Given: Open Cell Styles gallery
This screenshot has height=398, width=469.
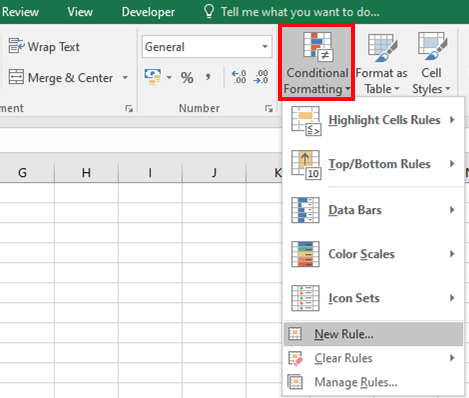Looking at the screenshot, I should 431,63.
